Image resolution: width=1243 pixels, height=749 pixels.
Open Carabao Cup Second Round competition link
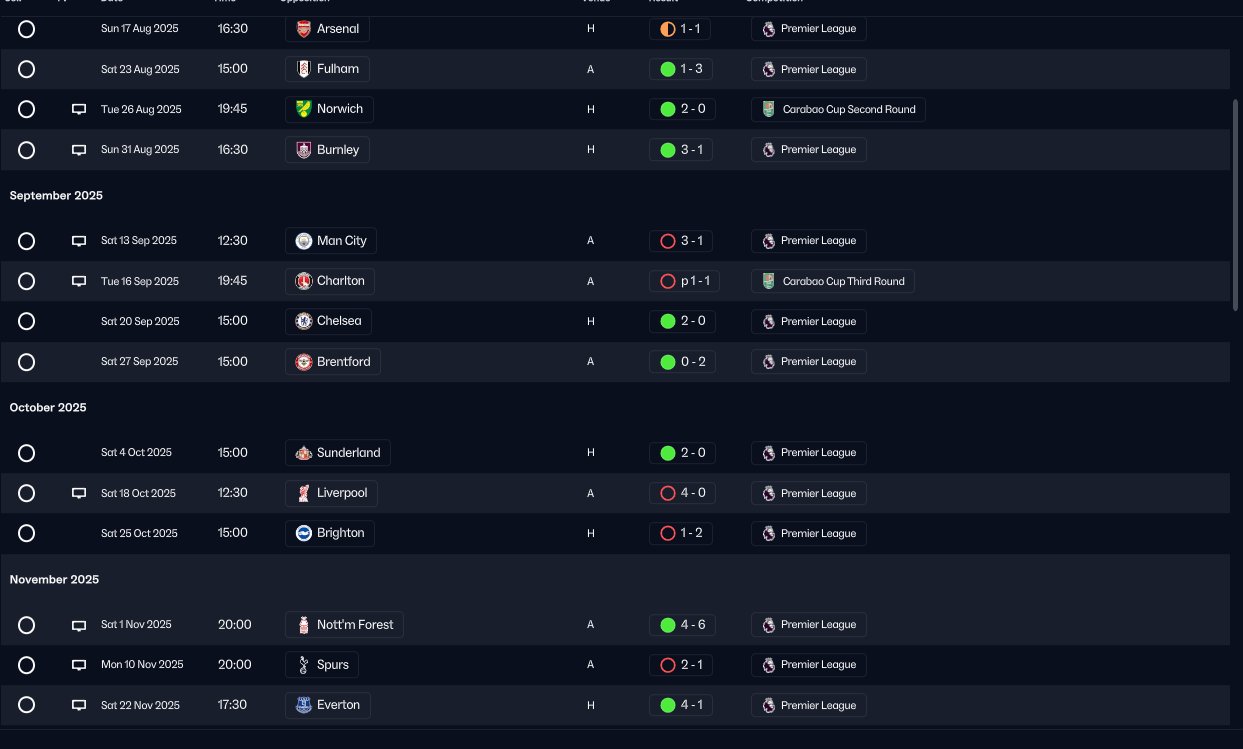tap(838, 109)
